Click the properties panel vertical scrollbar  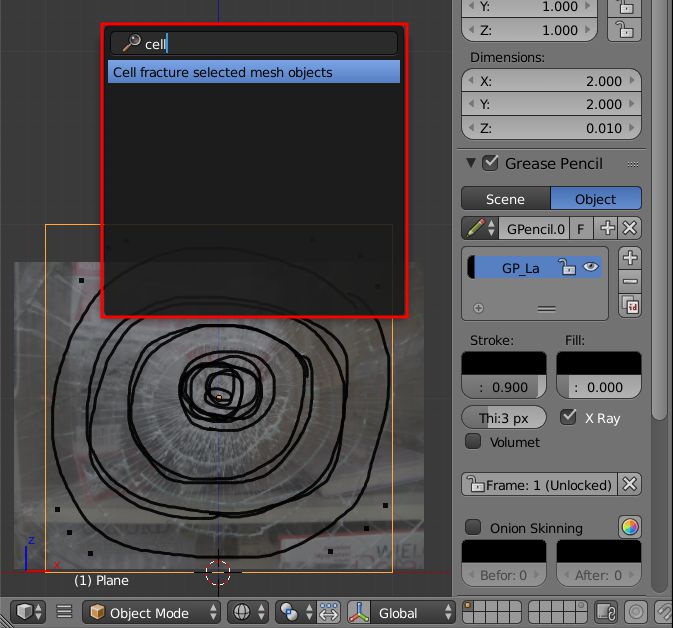[x=658, y=208]
